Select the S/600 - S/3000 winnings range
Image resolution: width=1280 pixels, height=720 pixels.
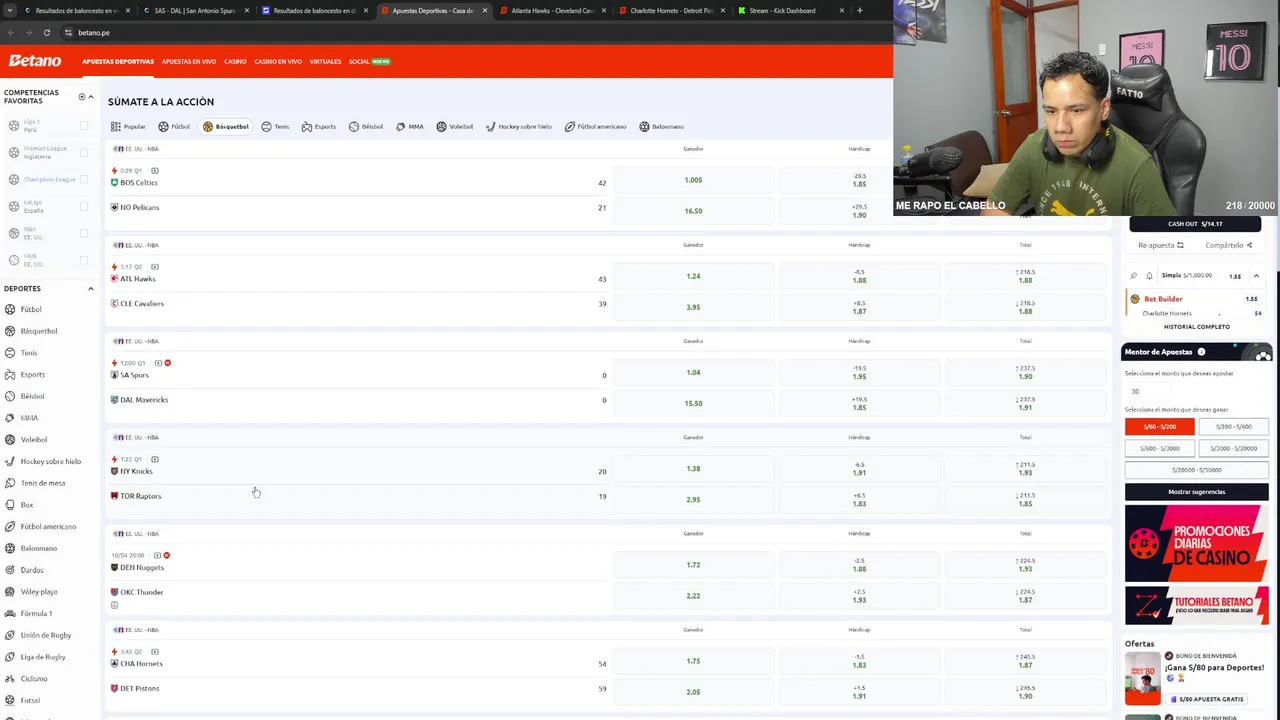pyautogui.click(x=1159, y=448)
